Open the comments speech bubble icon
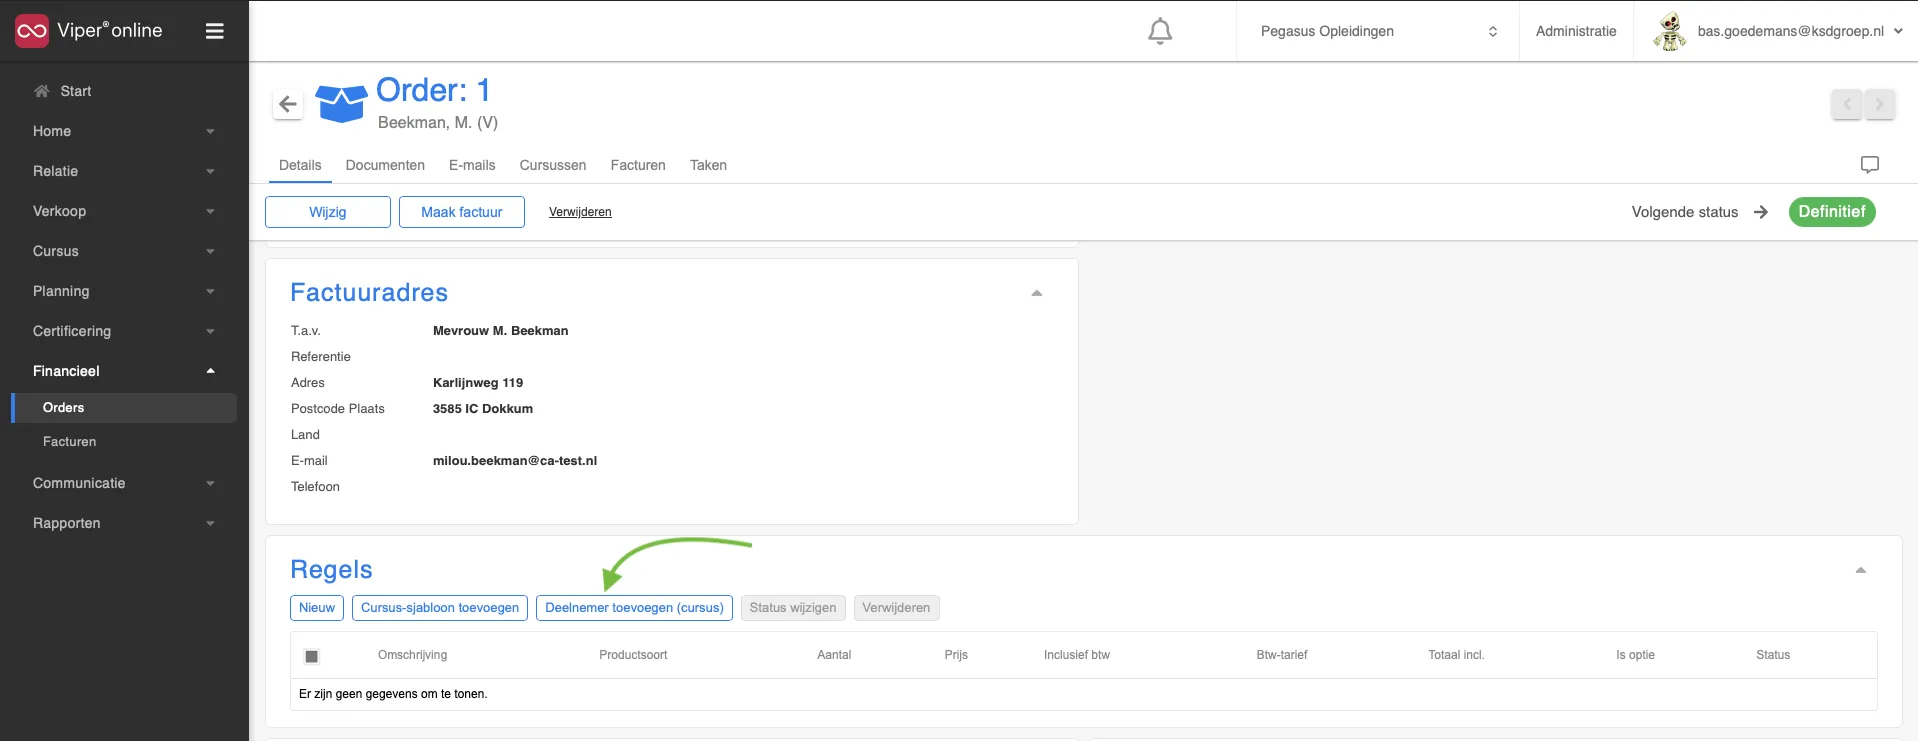This screenshot has width=1918, height=741. tap(1870, 165)
